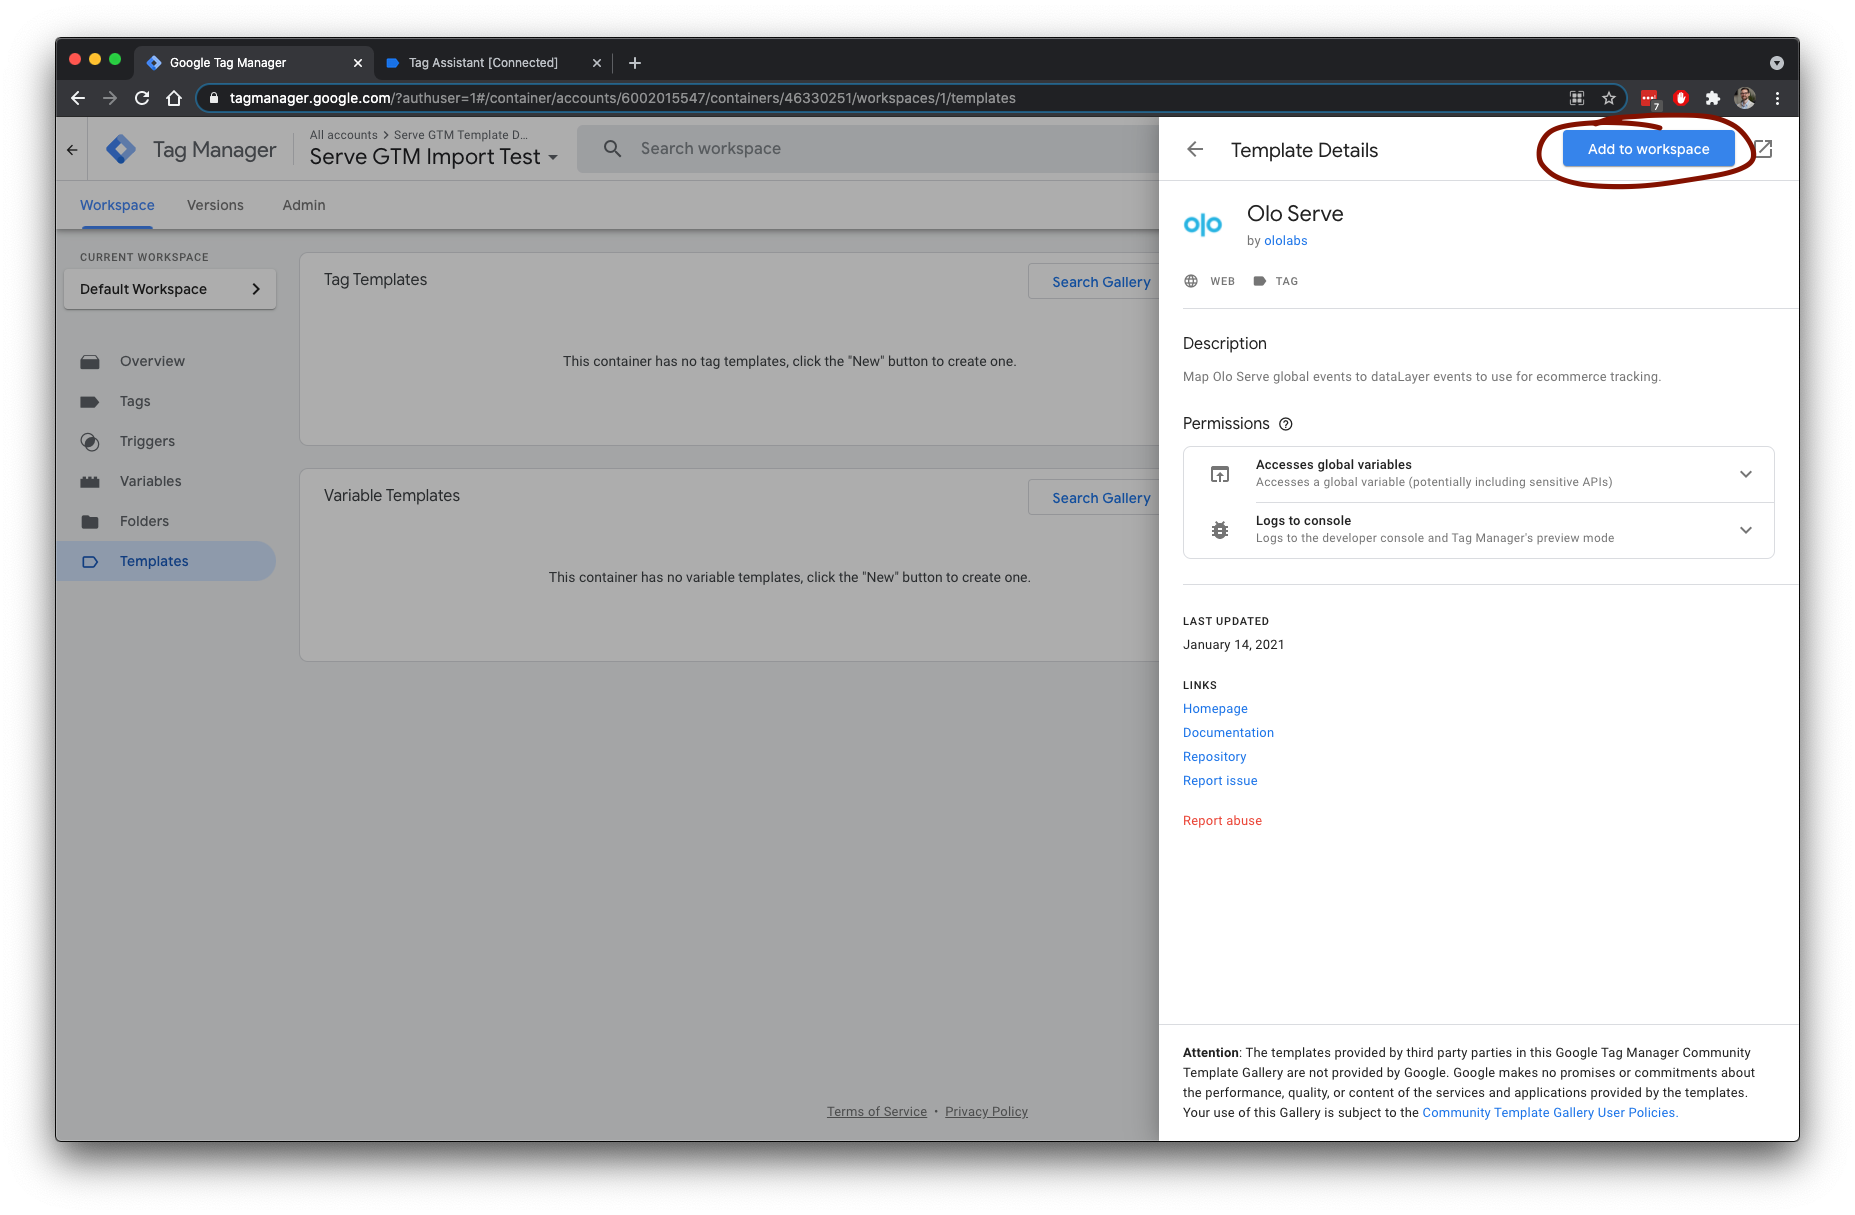The height and width of the screenshot is (1215, 1855).
Task: Open the ololabs author link
Action: 1285,241
